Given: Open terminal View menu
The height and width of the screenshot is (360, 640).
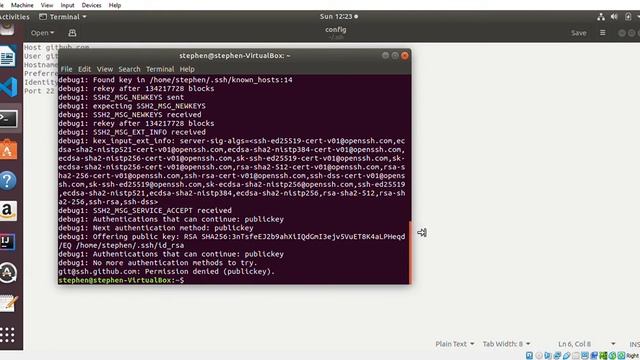Looking at the screenshot, I should tap(104, 69).
